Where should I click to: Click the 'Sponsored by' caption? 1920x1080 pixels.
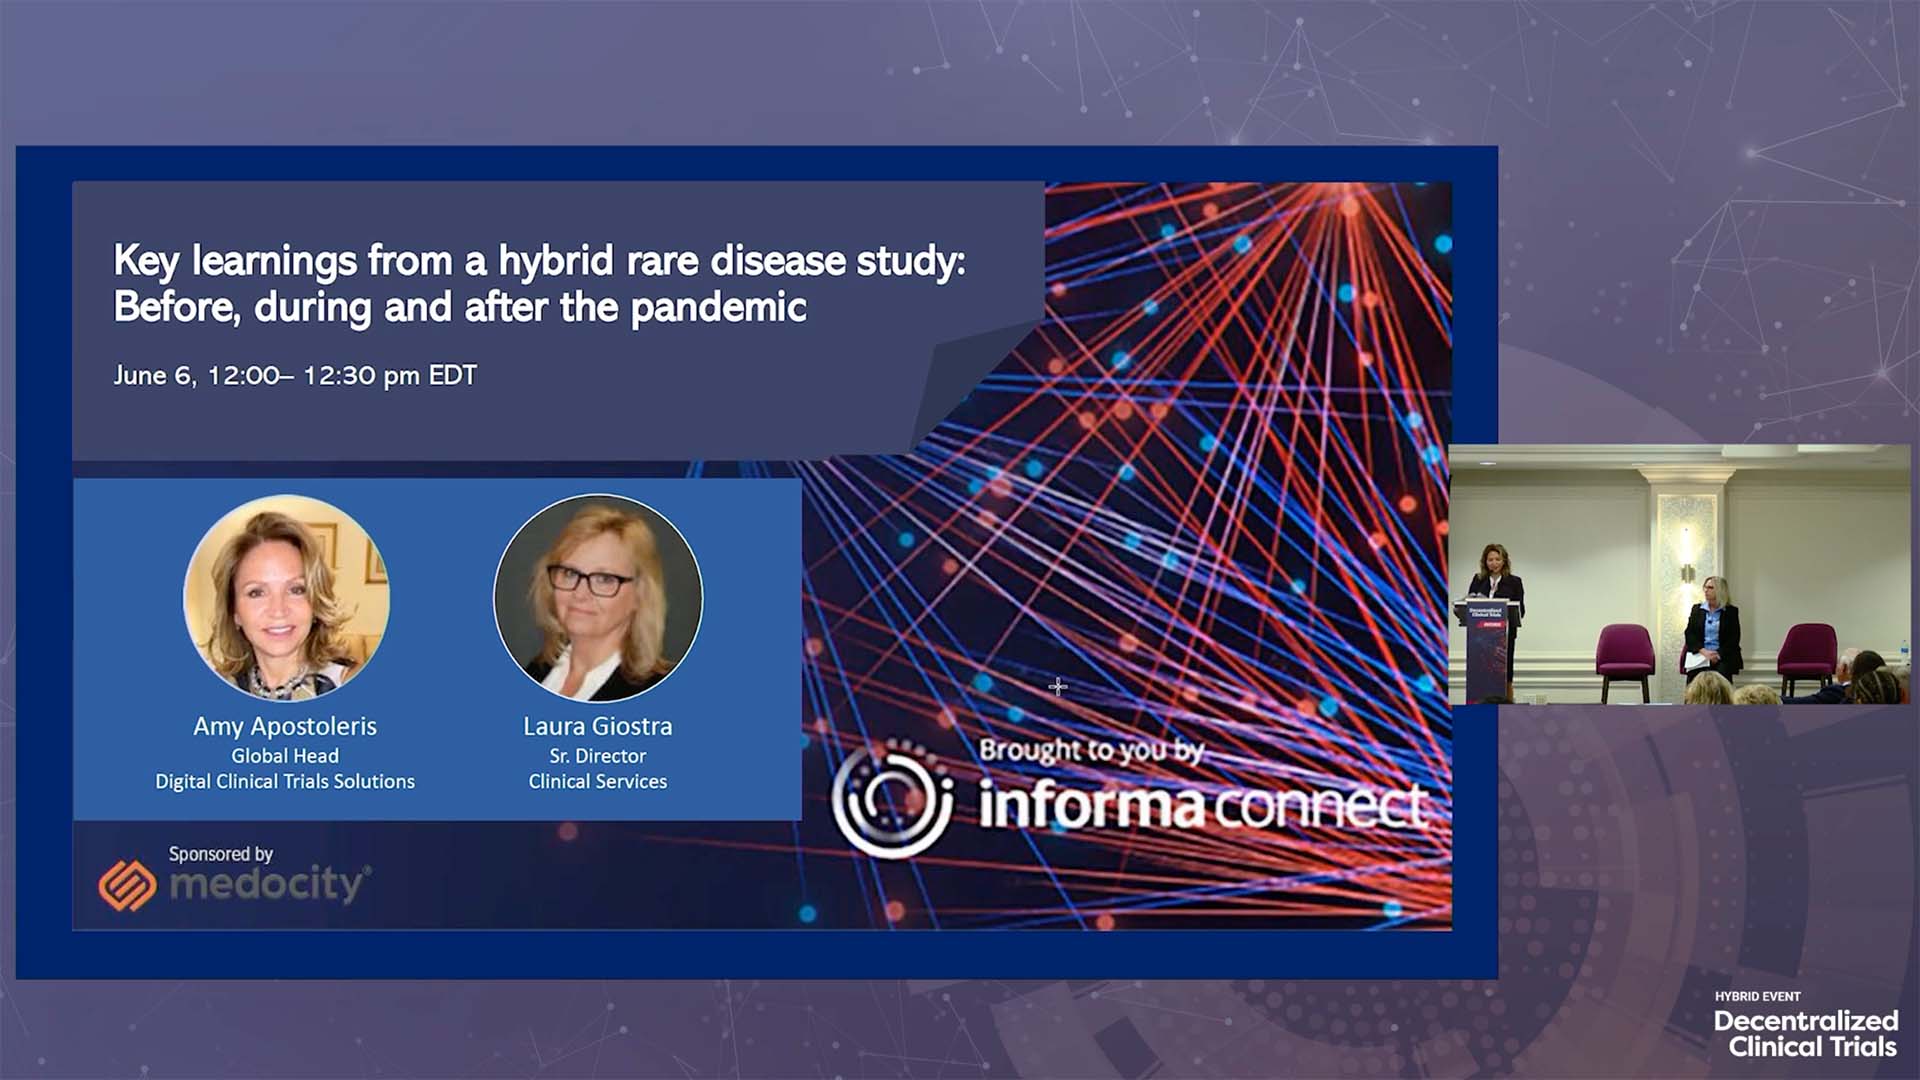[x=220, y=854]
